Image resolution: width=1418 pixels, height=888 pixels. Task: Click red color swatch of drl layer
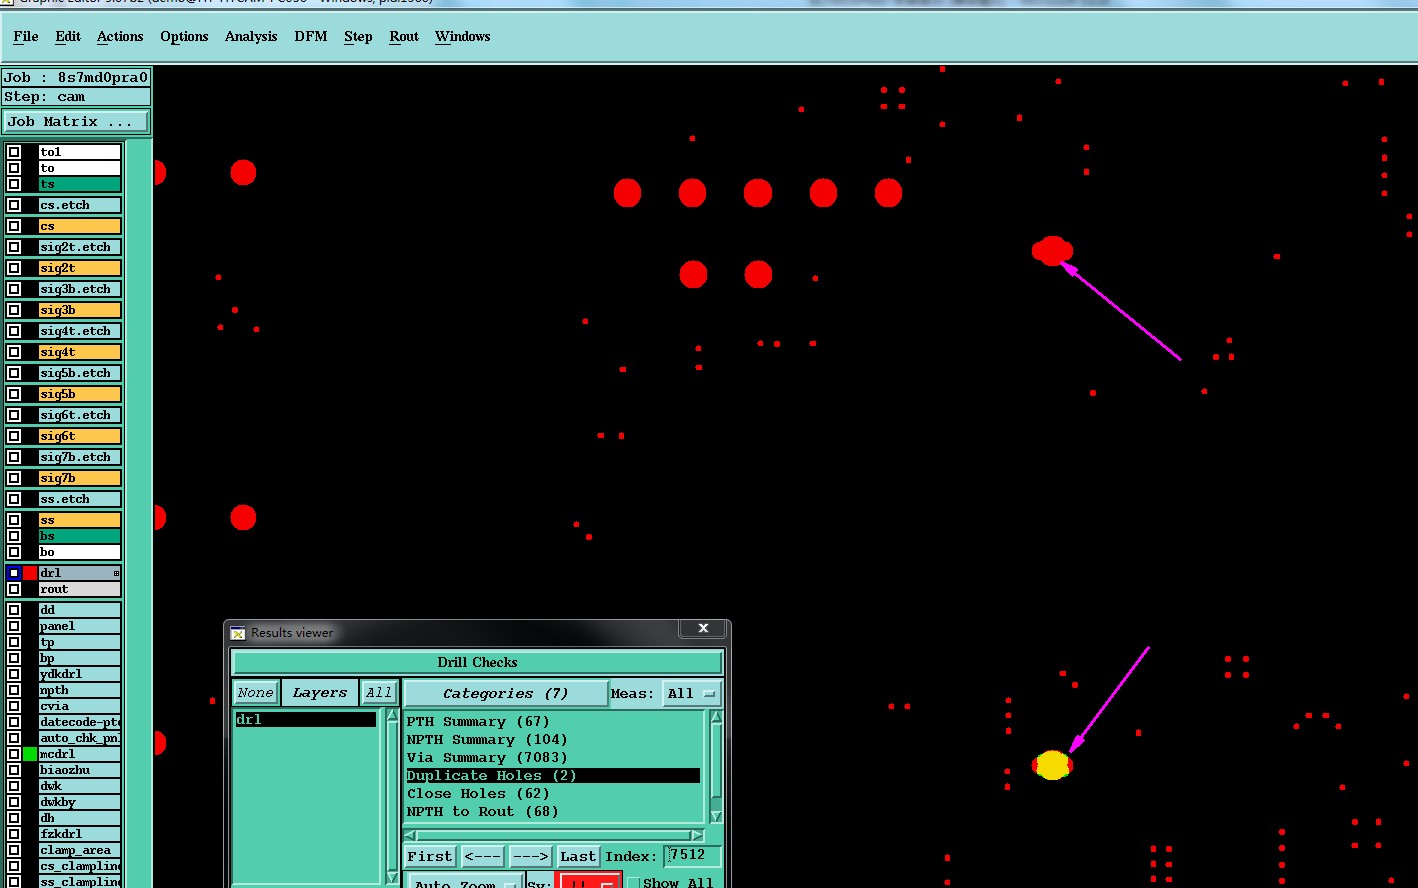[30, 573]
